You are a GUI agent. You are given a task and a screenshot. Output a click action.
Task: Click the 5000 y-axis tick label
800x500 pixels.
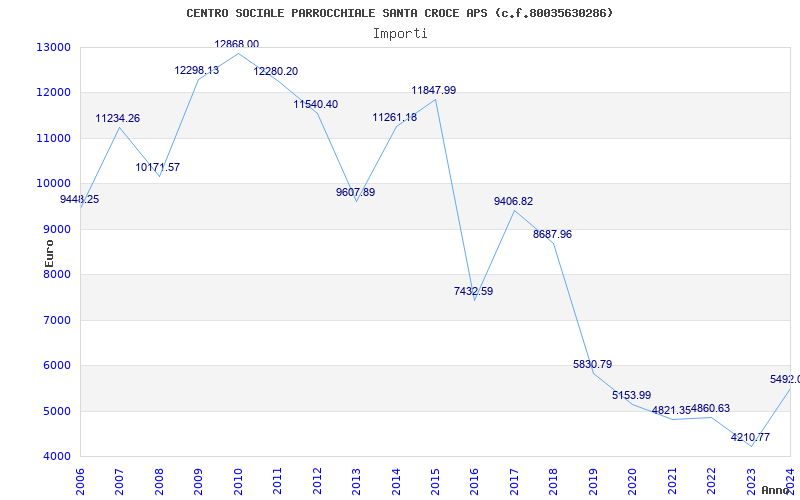[57, 411]
